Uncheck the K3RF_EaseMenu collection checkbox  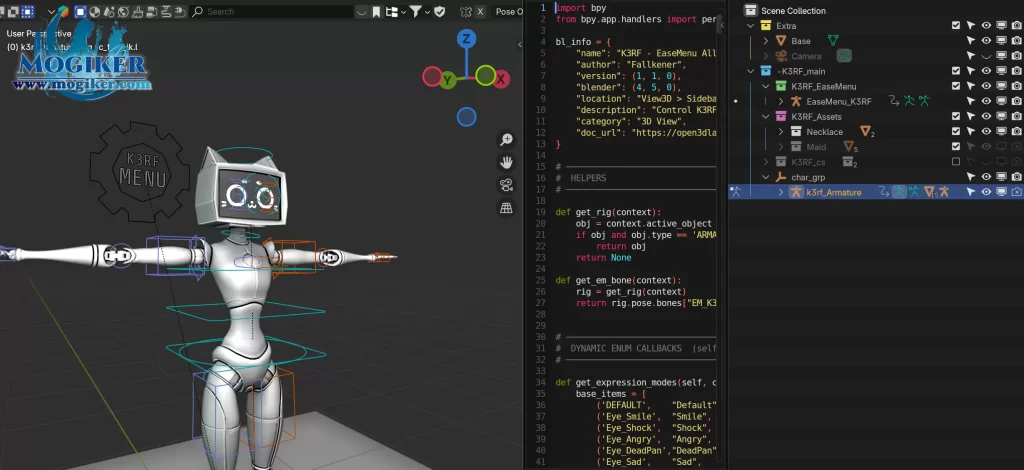[956, 86]
